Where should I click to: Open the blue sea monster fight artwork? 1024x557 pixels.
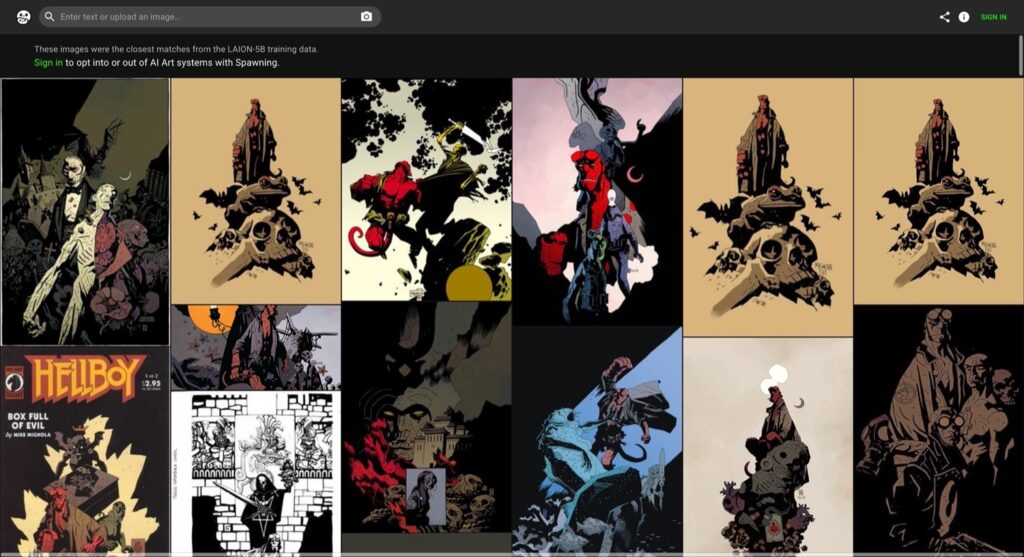click(x=597, y=441)
